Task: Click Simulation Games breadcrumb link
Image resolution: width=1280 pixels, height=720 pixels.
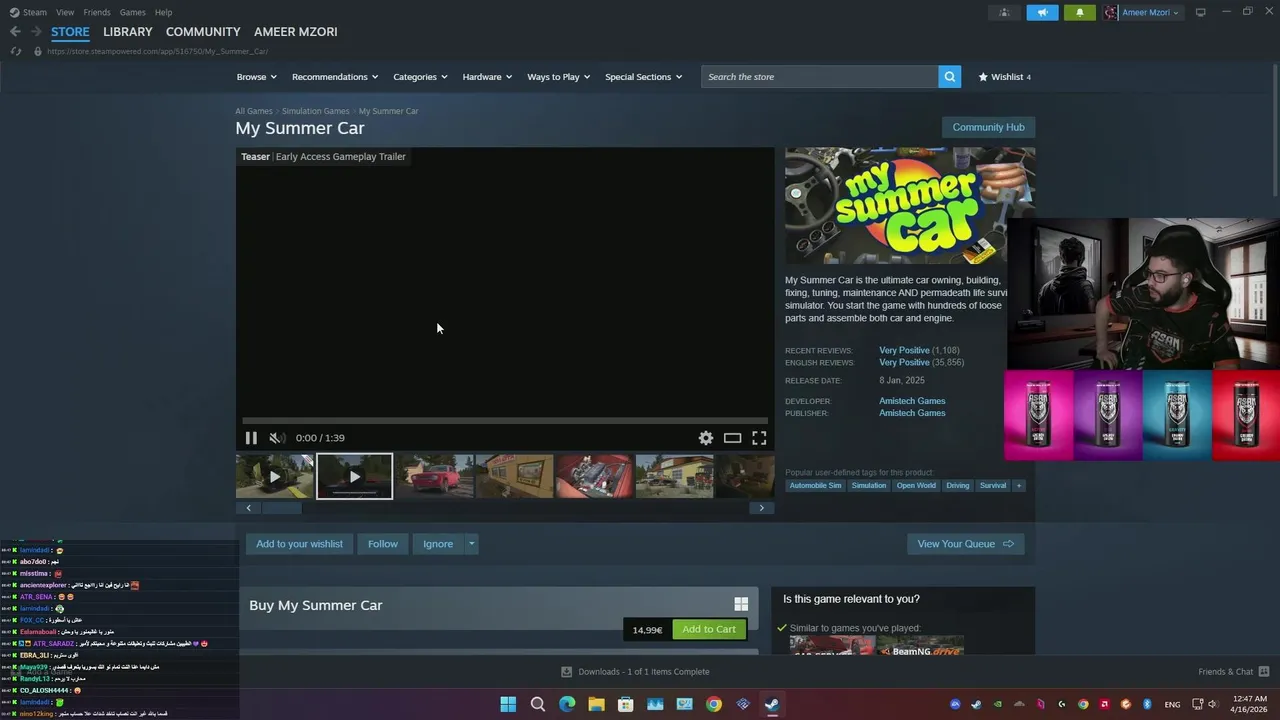Action: tap(315, 111)
